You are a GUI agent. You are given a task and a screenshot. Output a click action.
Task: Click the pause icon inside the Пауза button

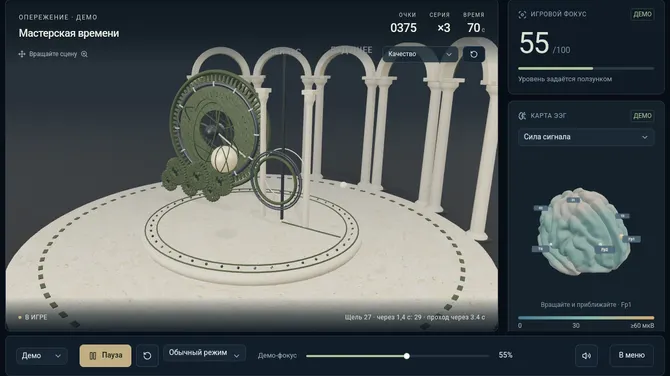click(93, 355)
